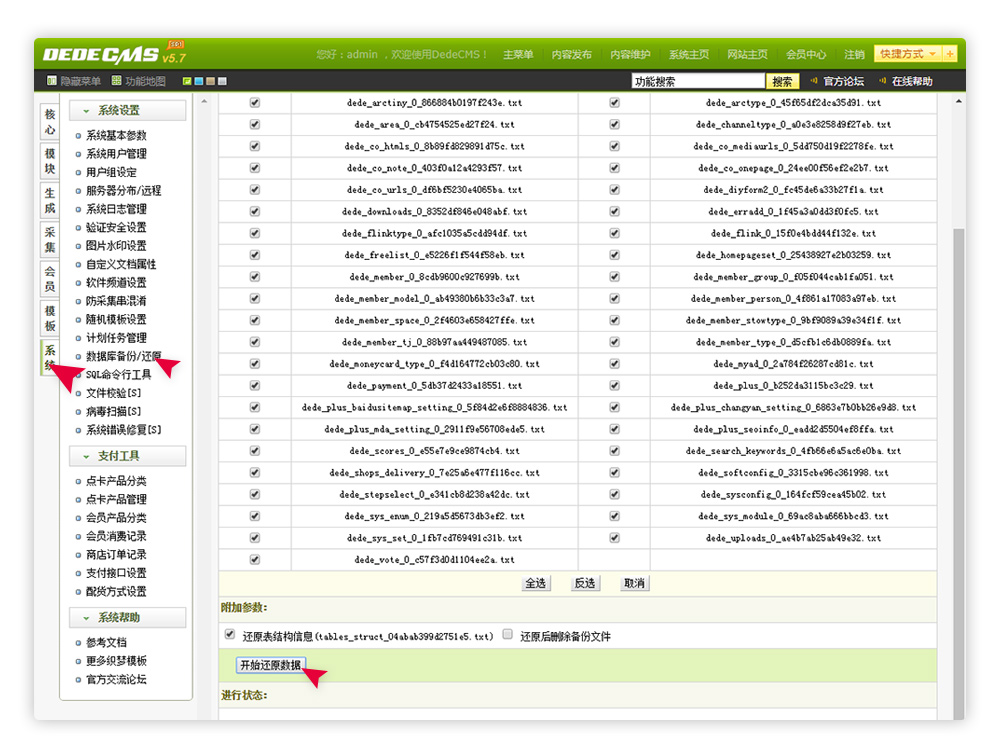
Task: Toggle 还原后删除备份文件 checkbox
Action: (x=508, y=633)
